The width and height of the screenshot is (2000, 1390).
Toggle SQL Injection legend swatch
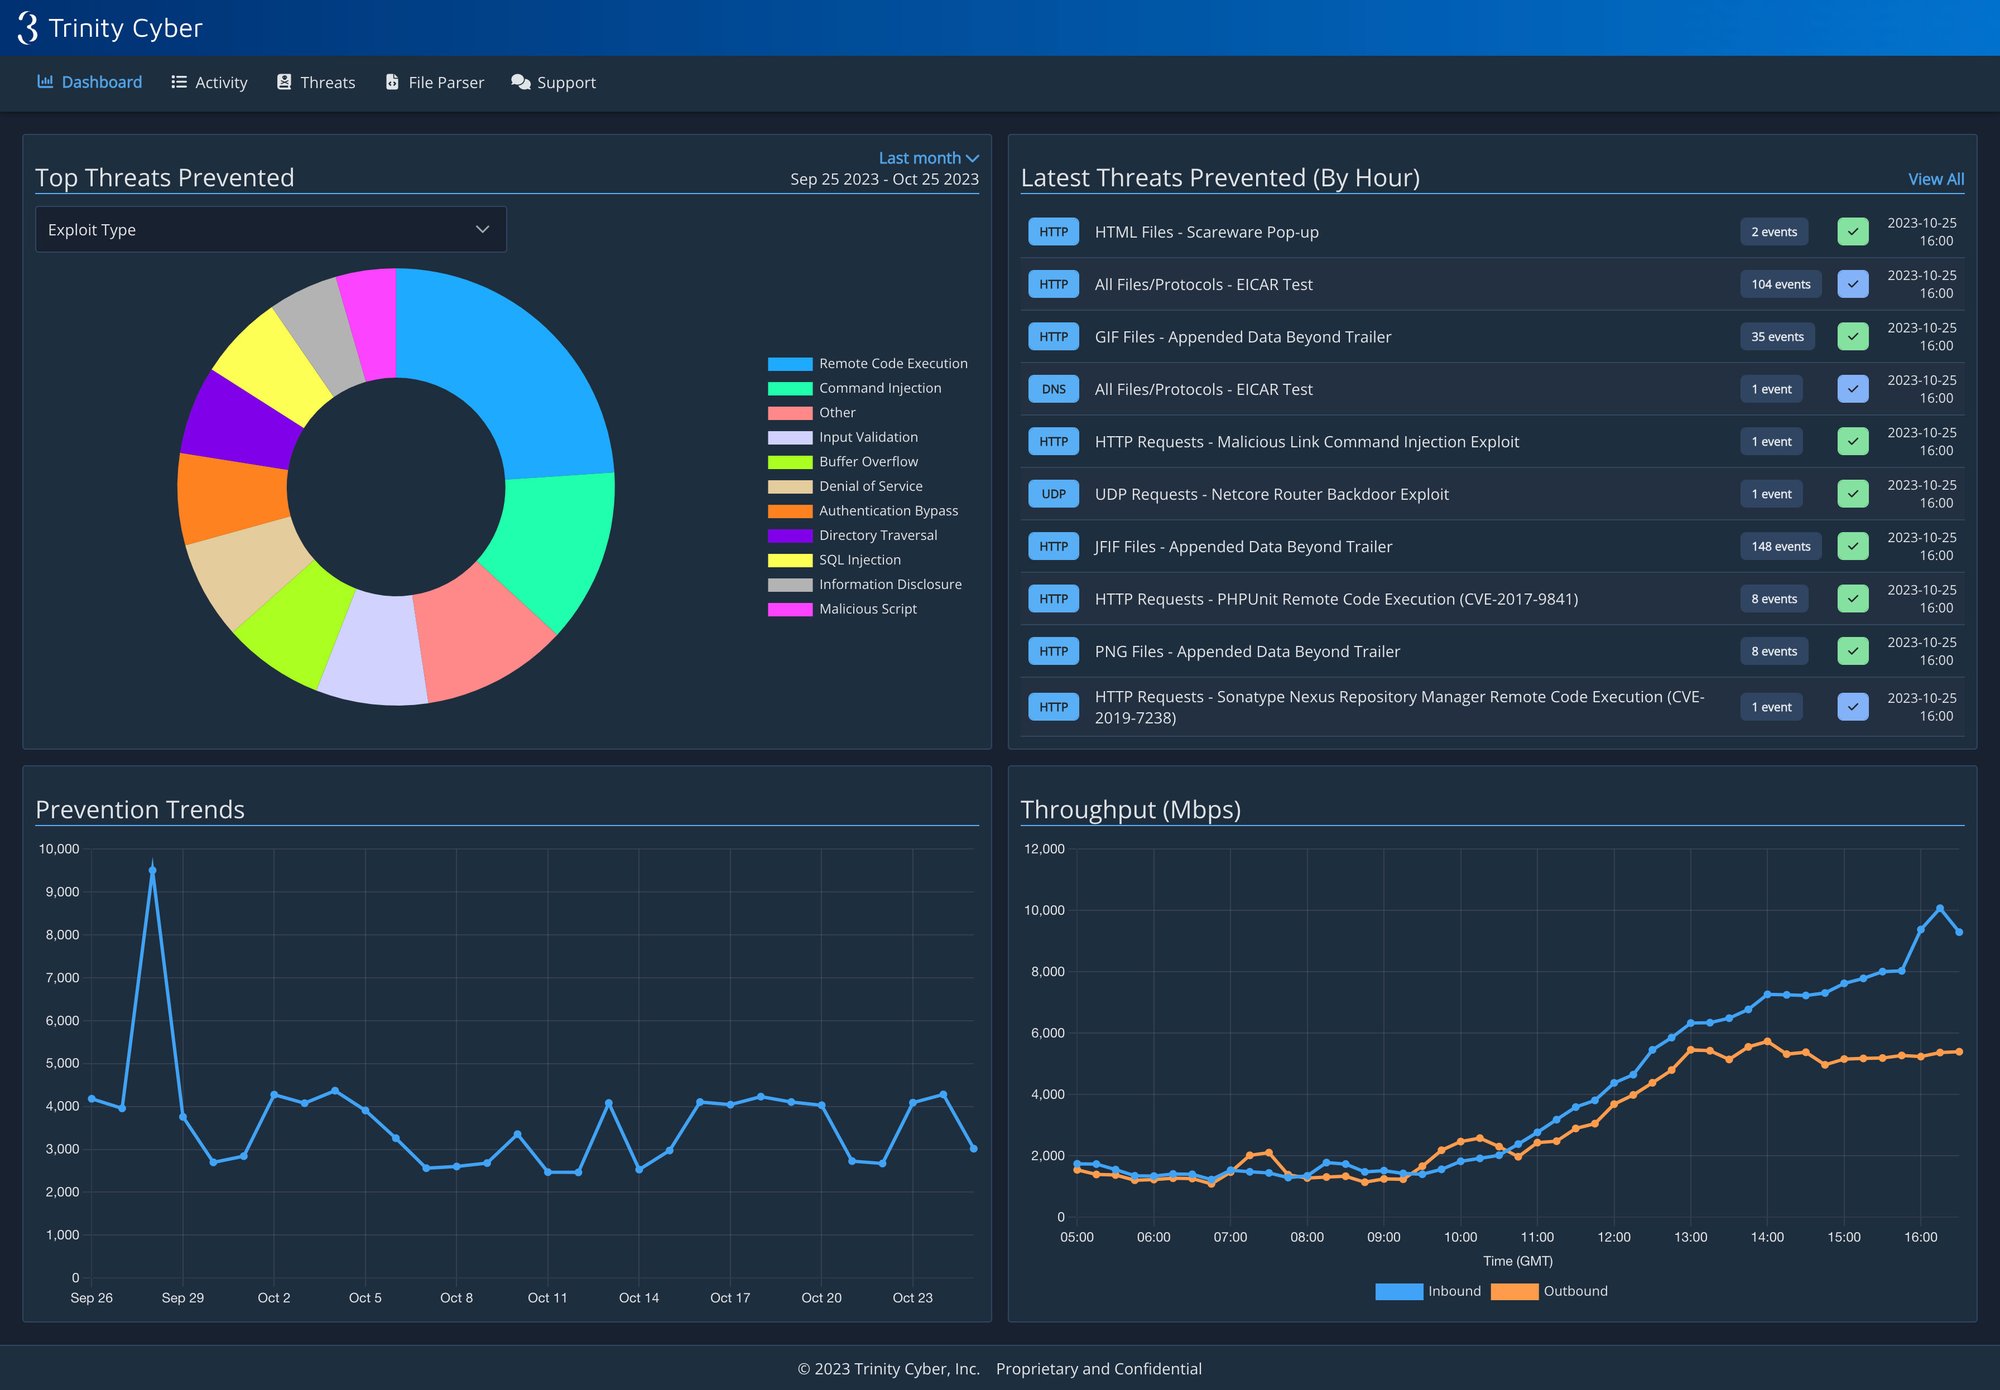(x=790, y=560)
